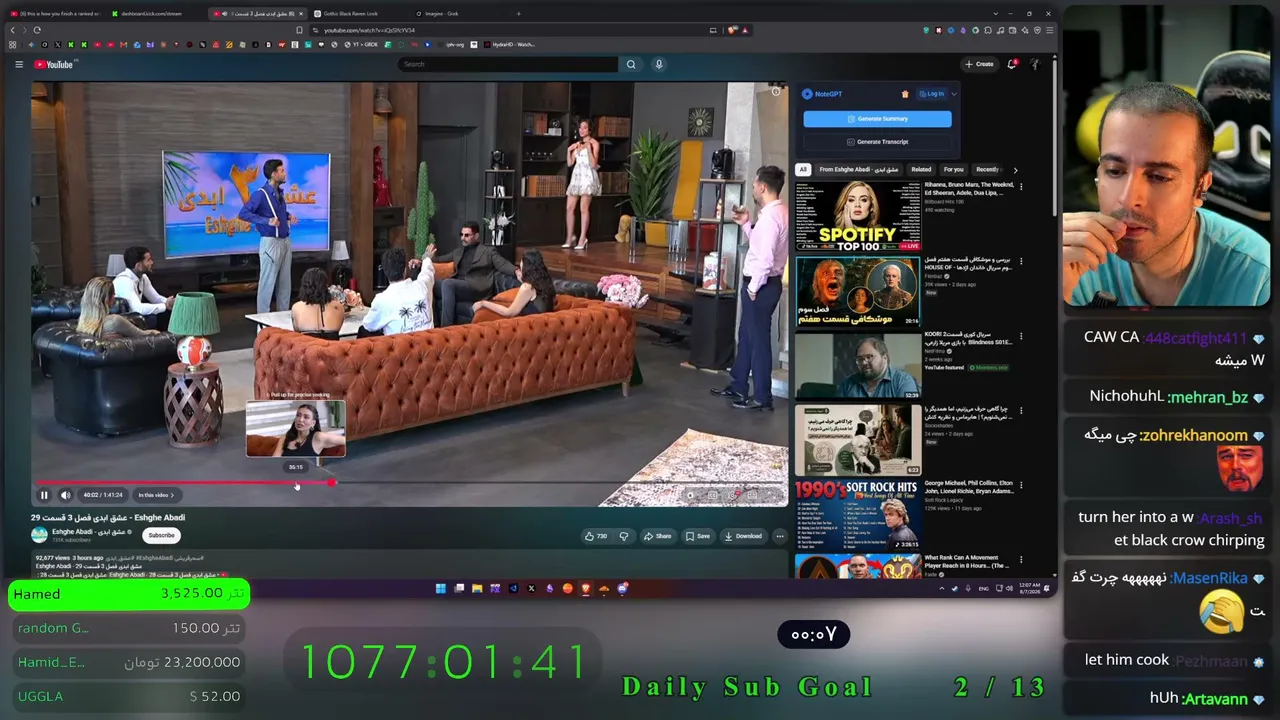Screen dimensions: 1280x720
Task: Click the video progress bar scrubber
Action: [x=331, y=483]
